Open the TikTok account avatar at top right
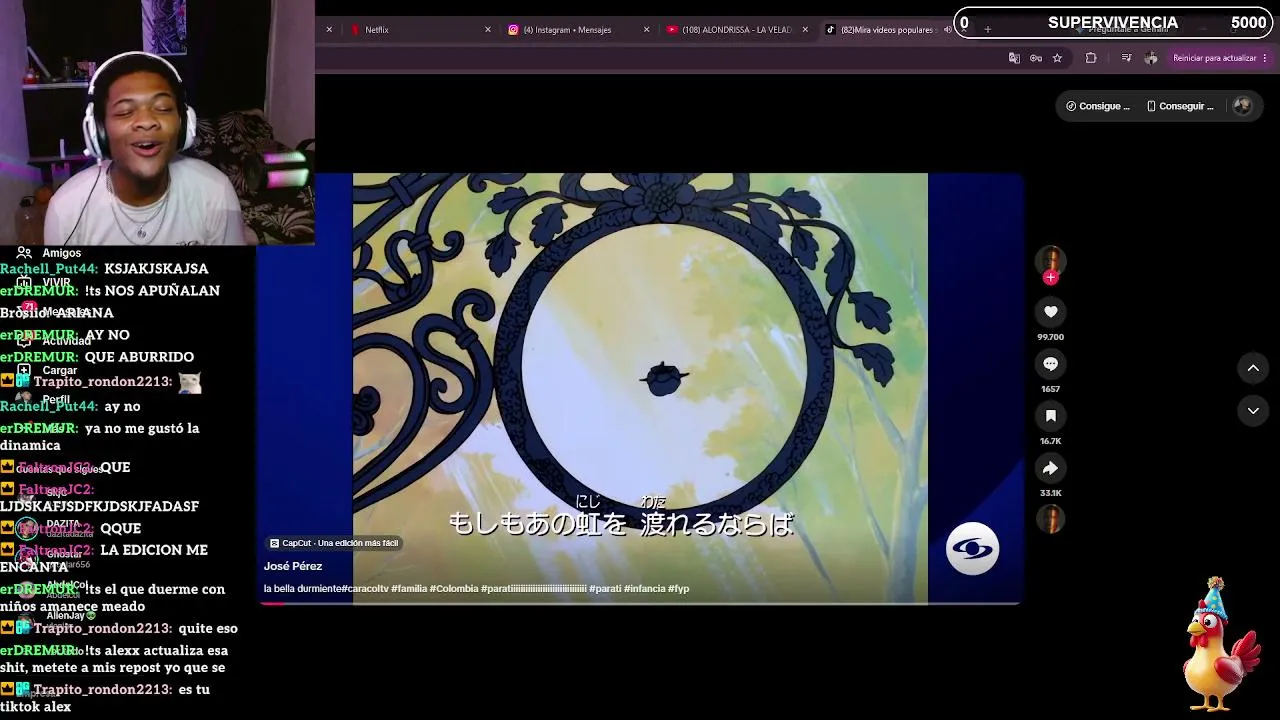Viewport: 1280px width, 720px height. pyautogui.click(x=1242, y=106)
